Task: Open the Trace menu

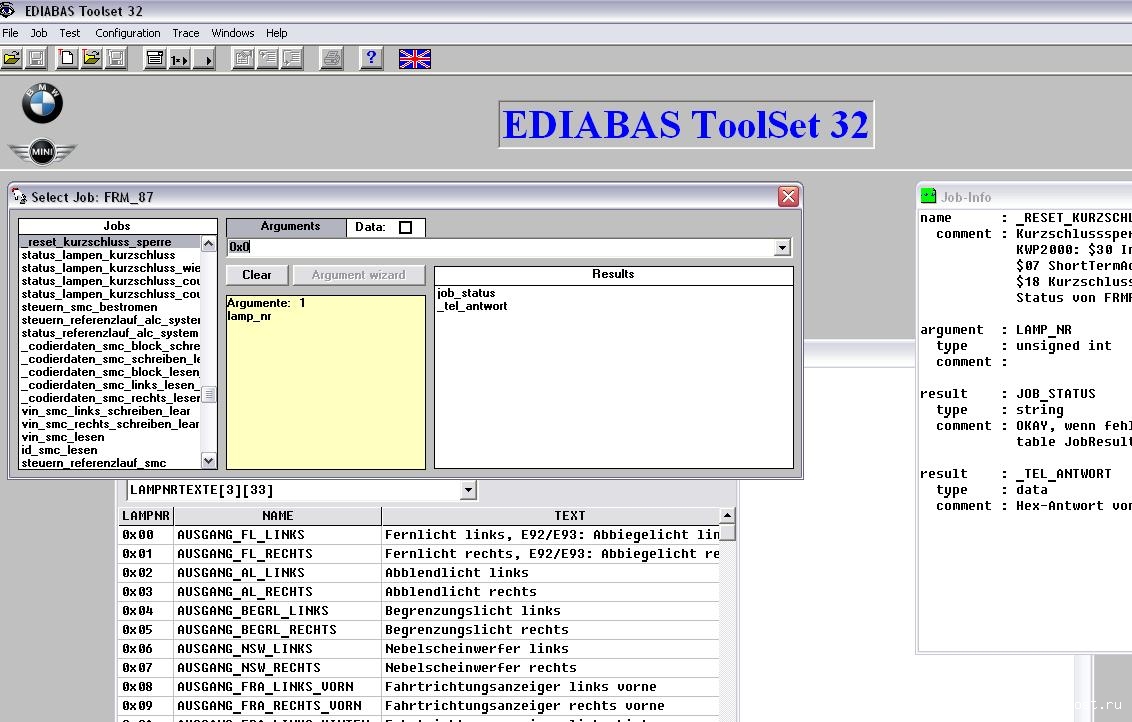Action: click(x=185, y=33)
